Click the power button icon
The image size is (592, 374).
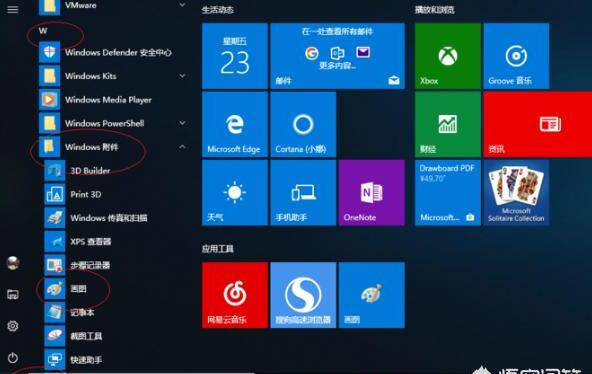(x=12, y=357)
